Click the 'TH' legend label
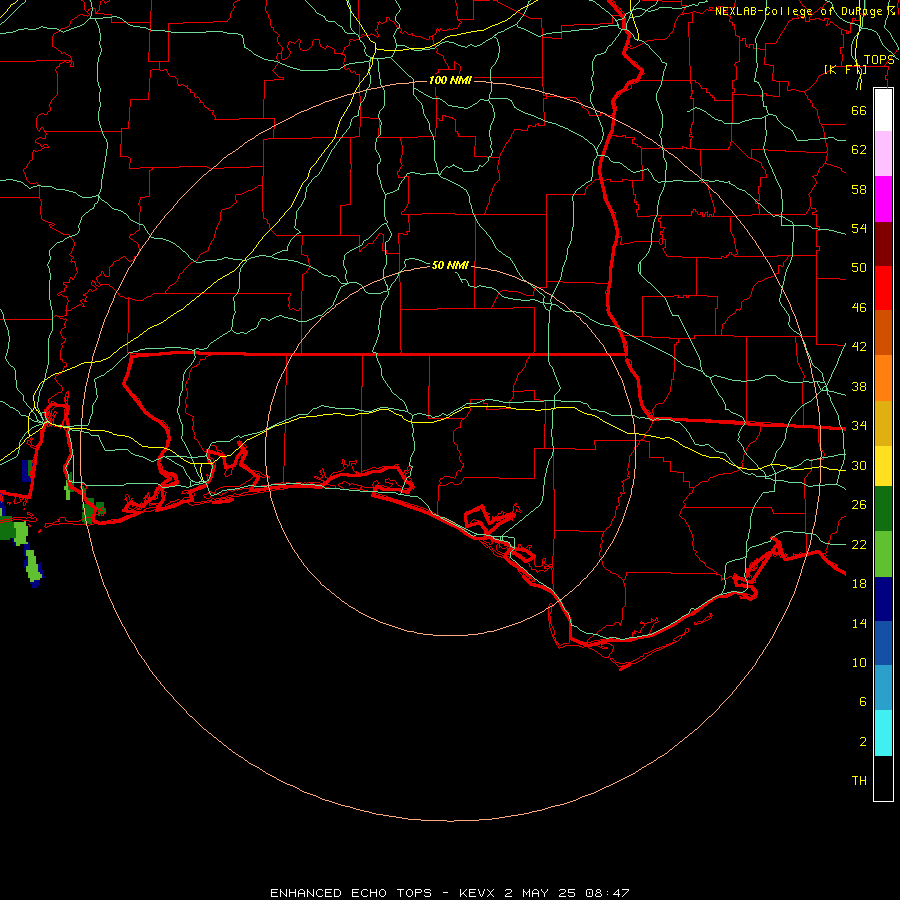The width and height of the screenshot is (900, 900). (859, 781)
